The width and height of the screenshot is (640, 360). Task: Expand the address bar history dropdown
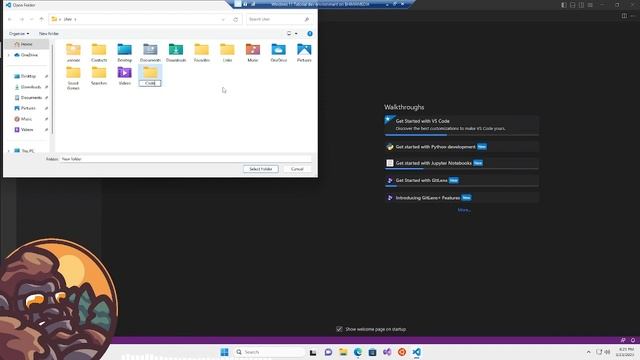[x=223, y=19]
